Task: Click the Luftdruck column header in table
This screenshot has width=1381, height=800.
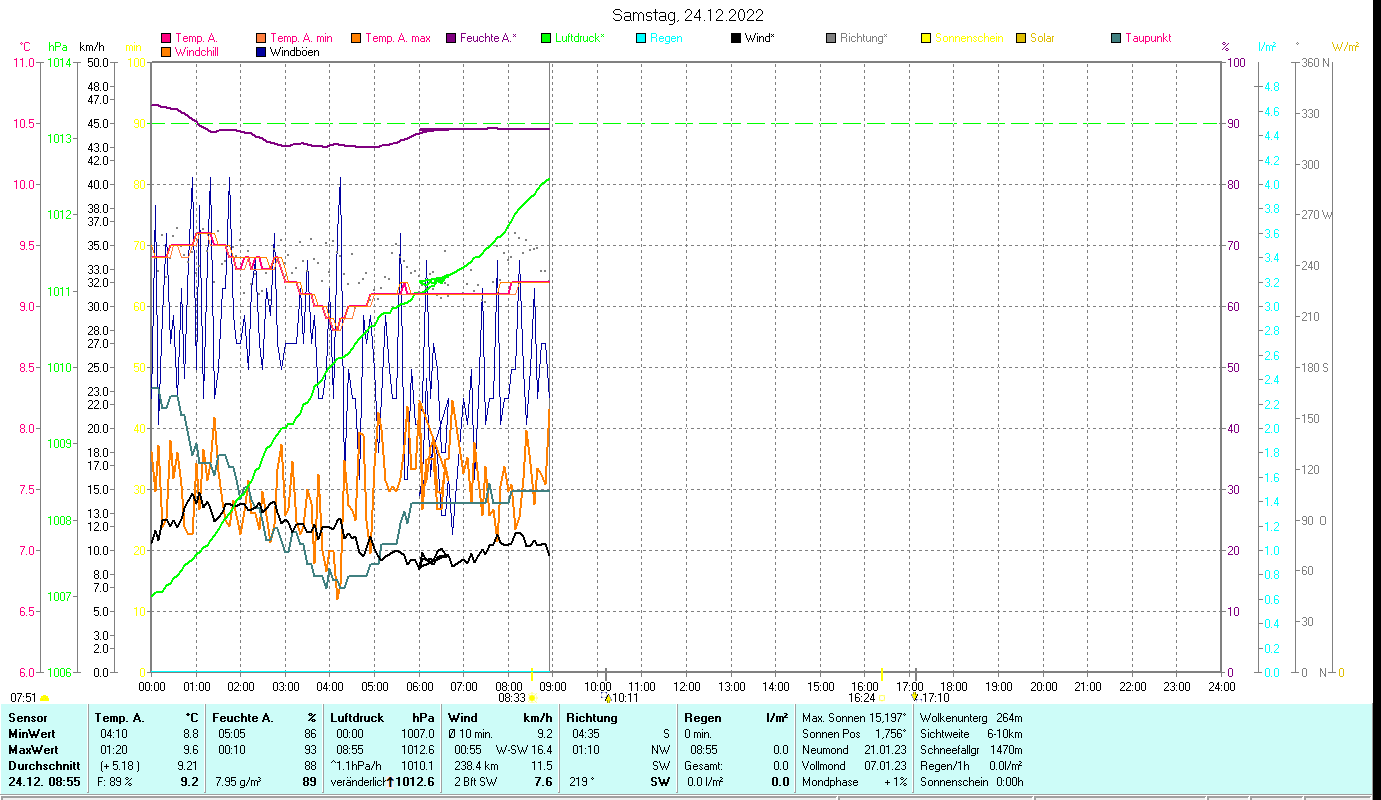Action: click(x=357, y=718)
